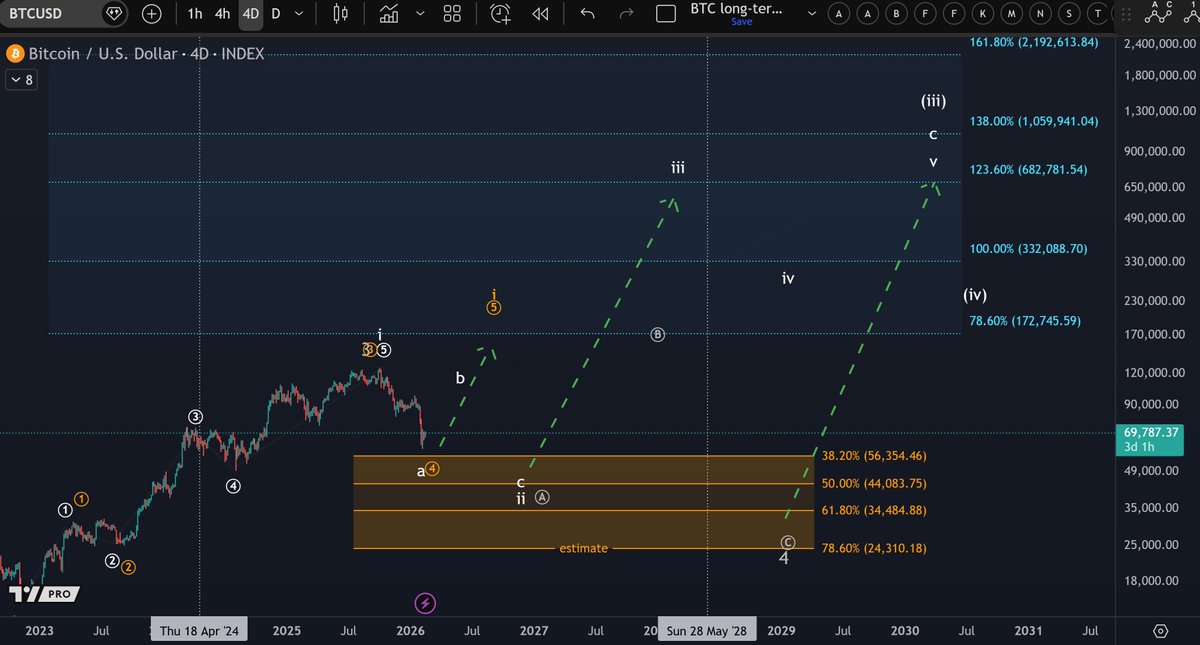Viewport: 1200px width, 645px height.
Task: Expand the favorite indicators dropdown arrow
Action: (418, 14)
